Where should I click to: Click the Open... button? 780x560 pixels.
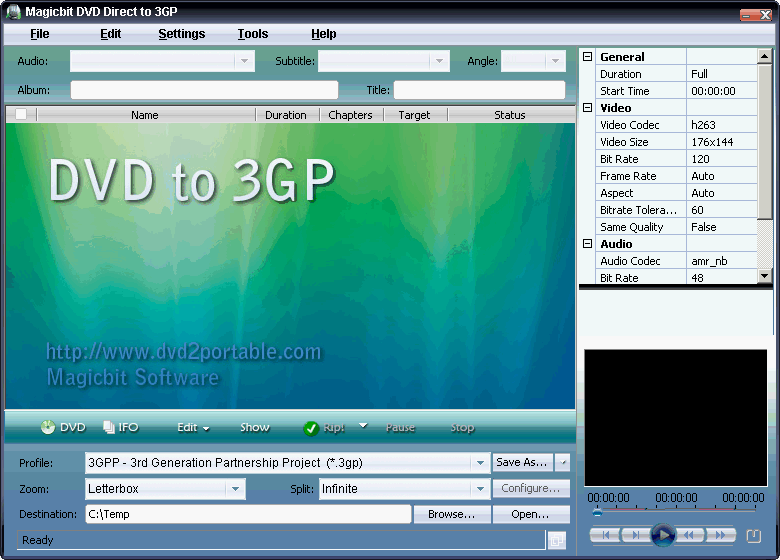531,514
